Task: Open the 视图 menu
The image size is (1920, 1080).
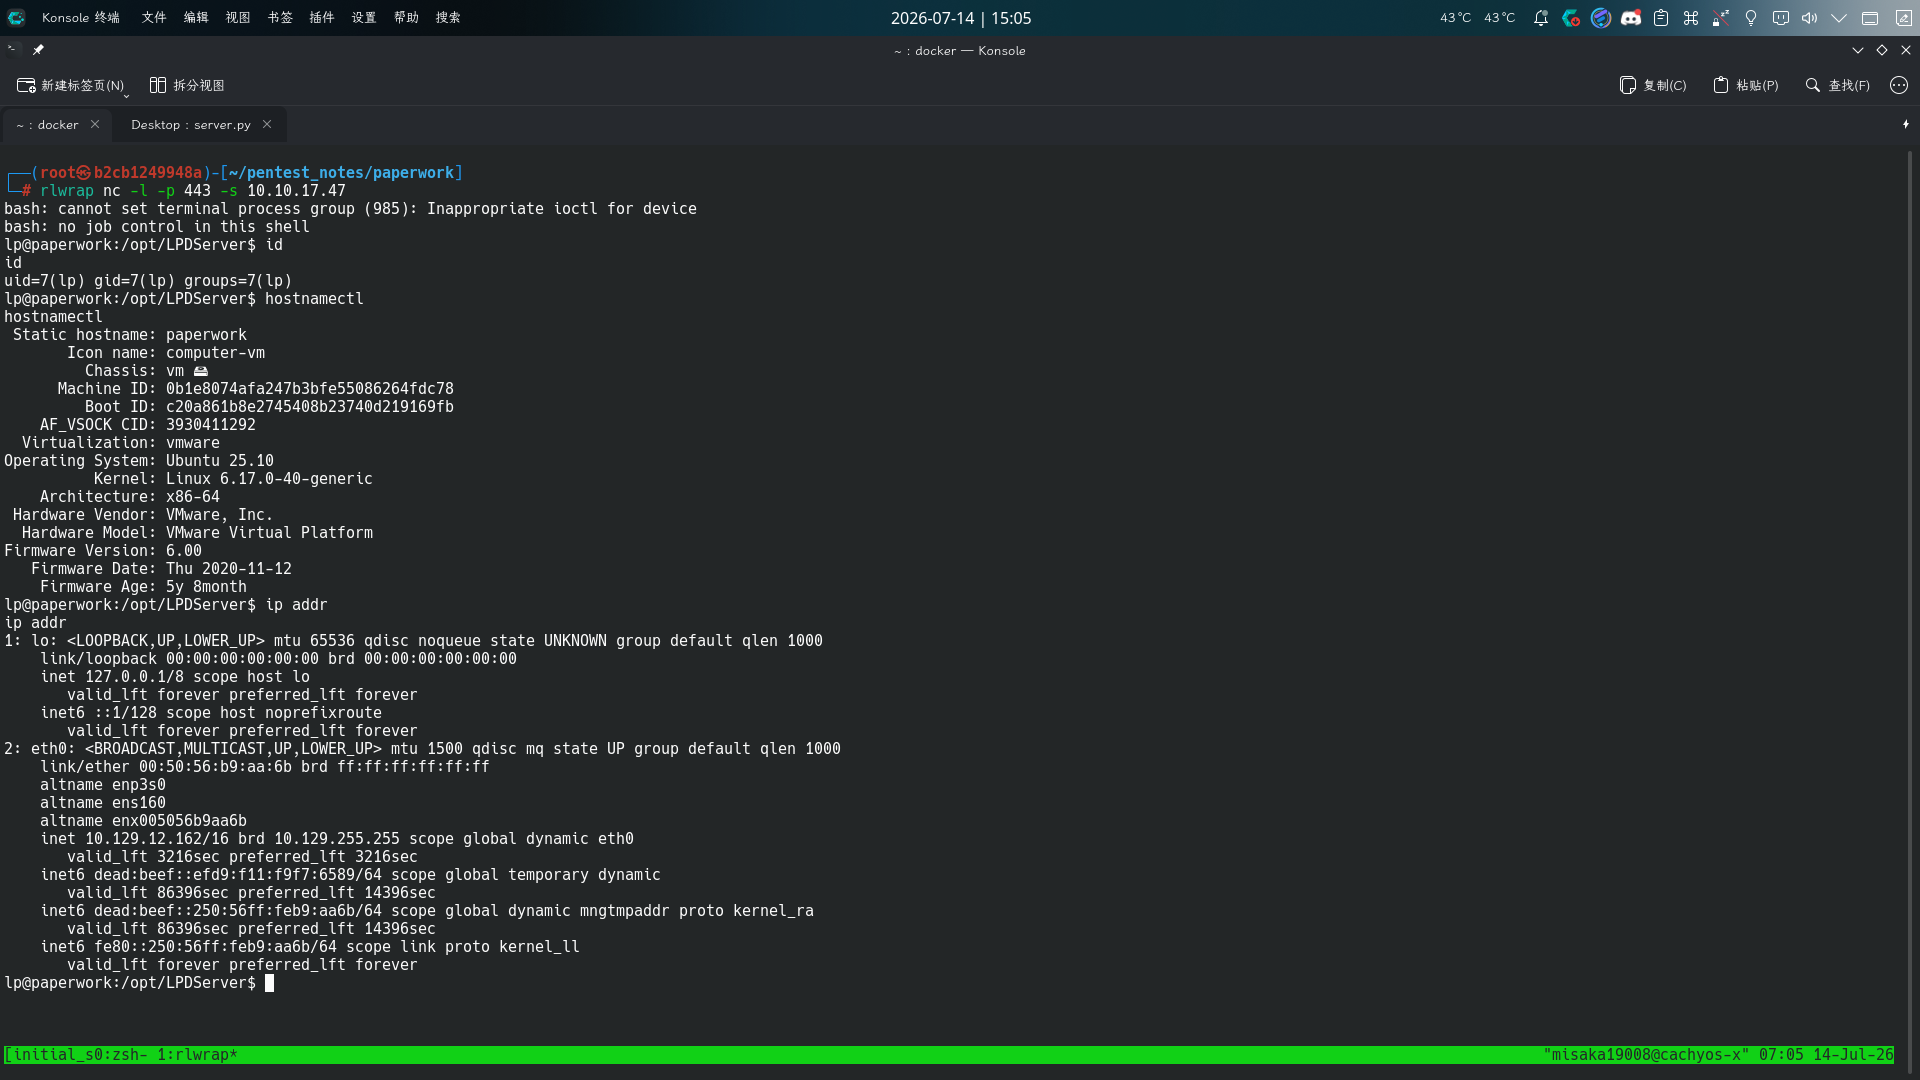Action: 238,18
